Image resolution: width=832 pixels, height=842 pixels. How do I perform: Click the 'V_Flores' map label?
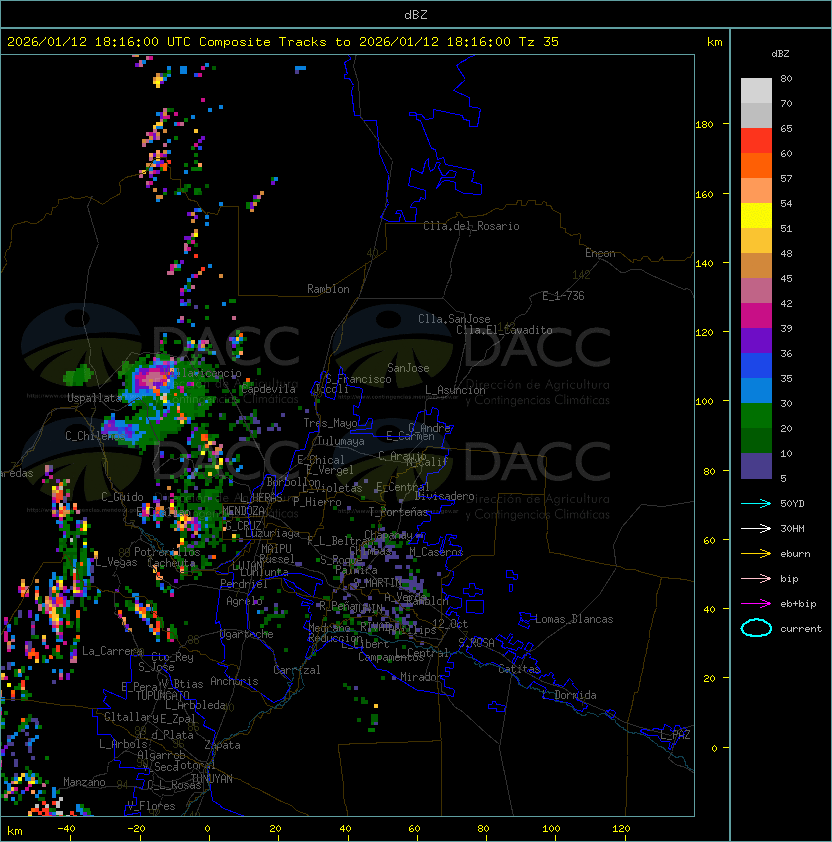(x=151, y=806)
